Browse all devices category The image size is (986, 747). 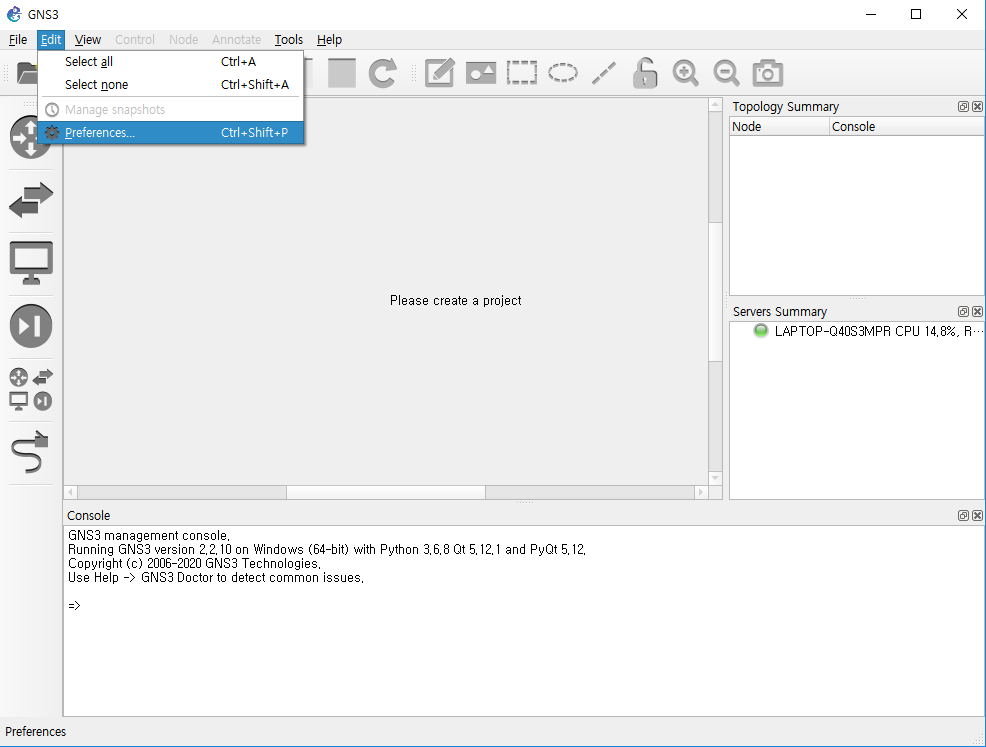tap(31, 389)
